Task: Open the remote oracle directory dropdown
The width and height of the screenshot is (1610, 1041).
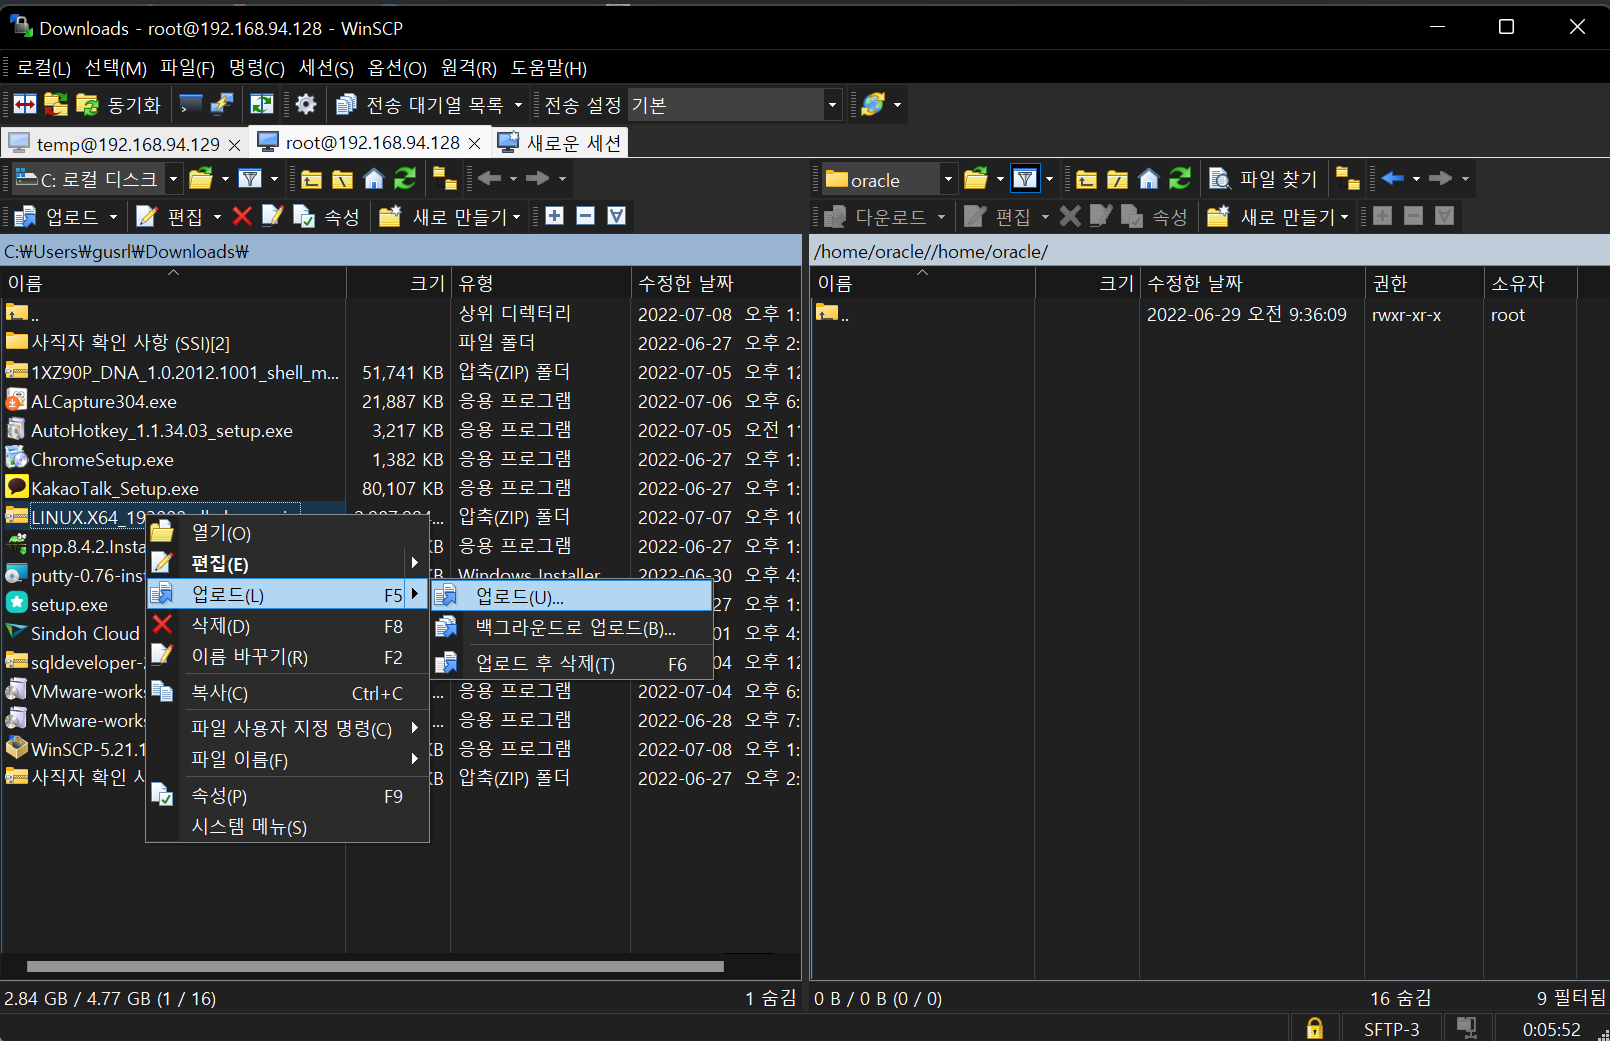Action: tap(948, 180)
